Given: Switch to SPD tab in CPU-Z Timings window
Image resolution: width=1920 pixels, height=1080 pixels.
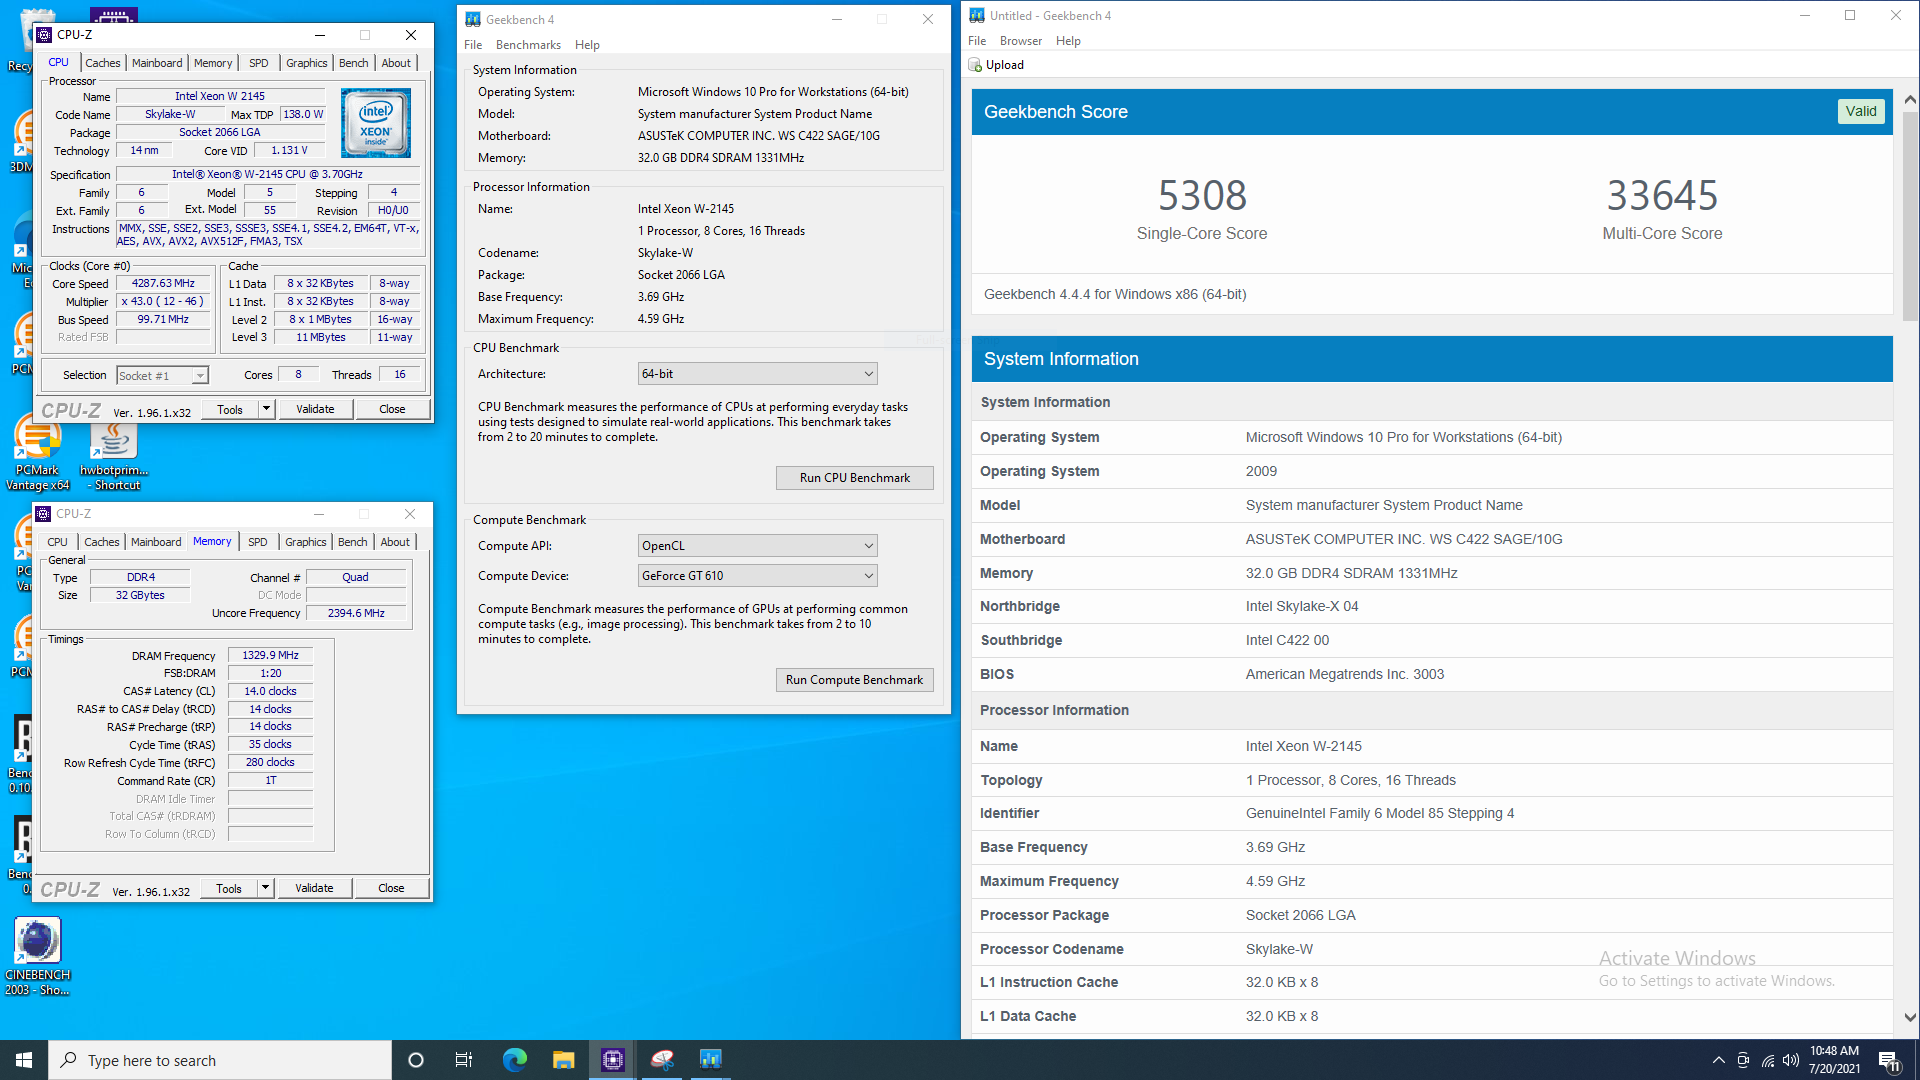Looking at the screenshot, I should 258,542.
